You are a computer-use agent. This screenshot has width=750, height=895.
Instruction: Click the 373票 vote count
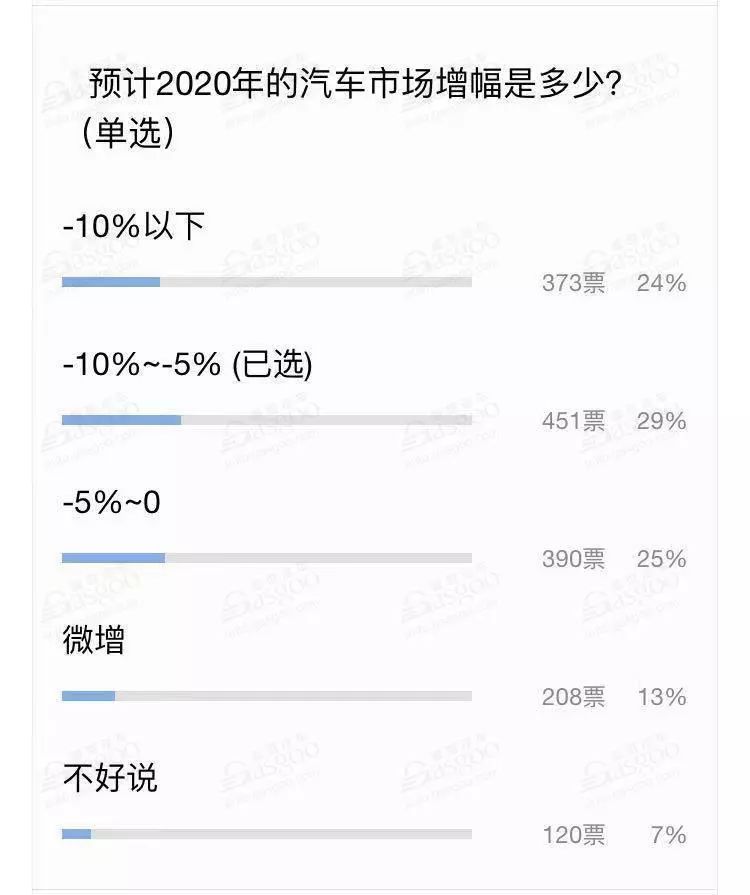(x=573, y=283)
